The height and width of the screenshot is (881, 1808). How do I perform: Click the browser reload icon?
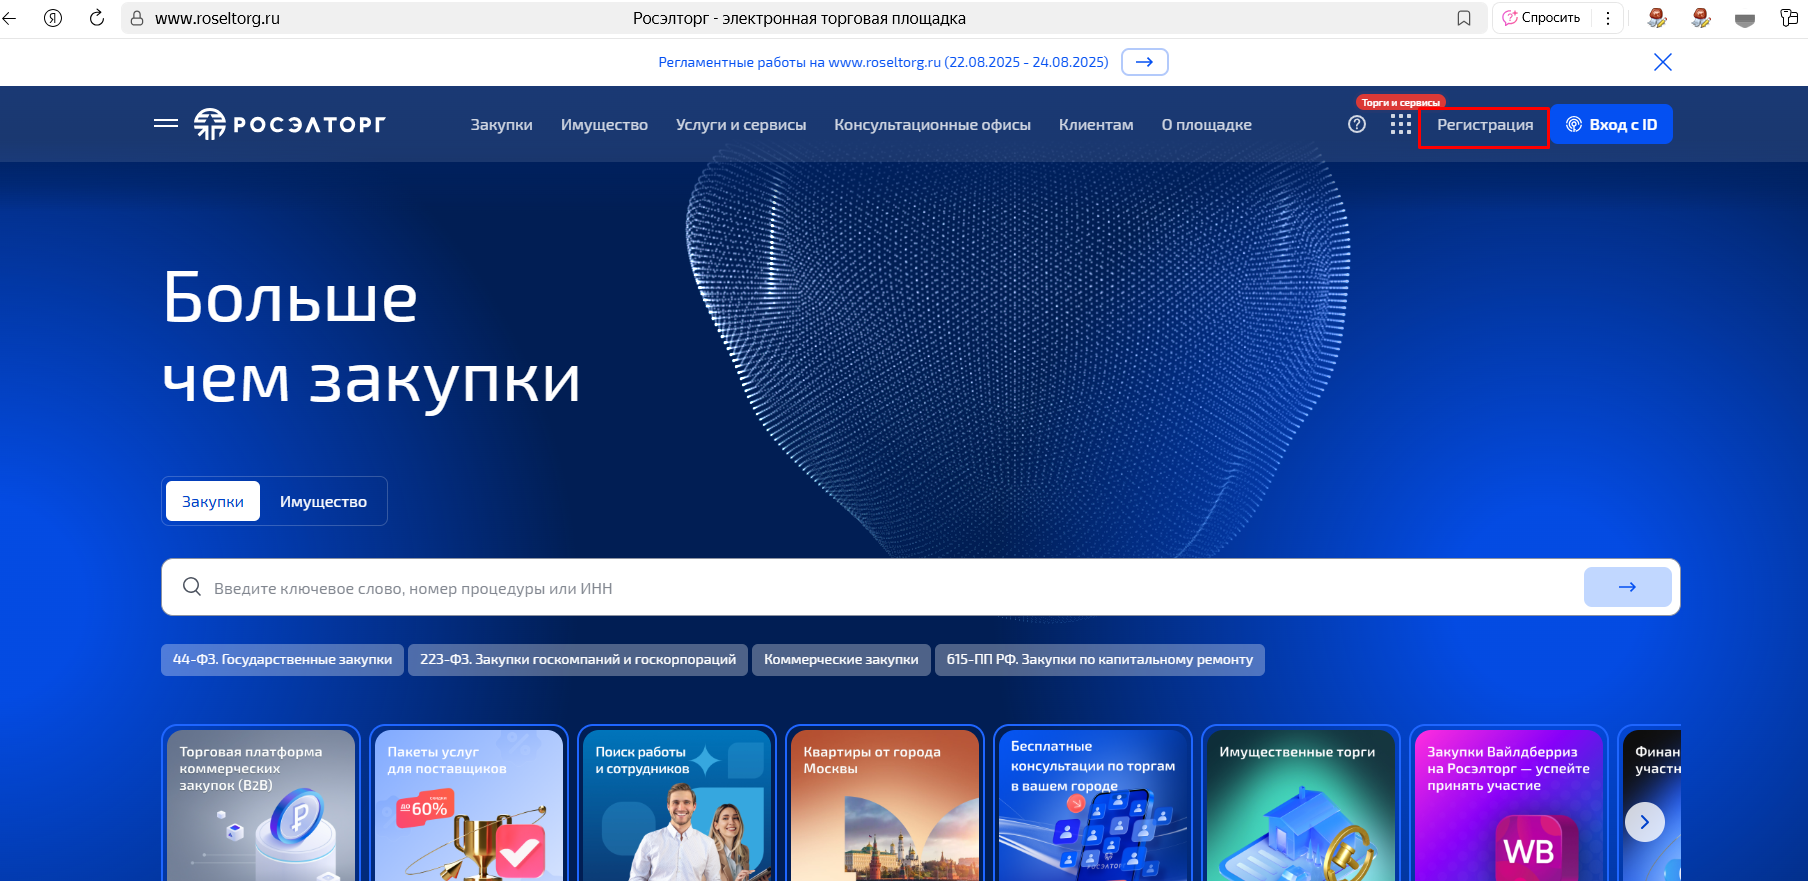click(97, 18)
